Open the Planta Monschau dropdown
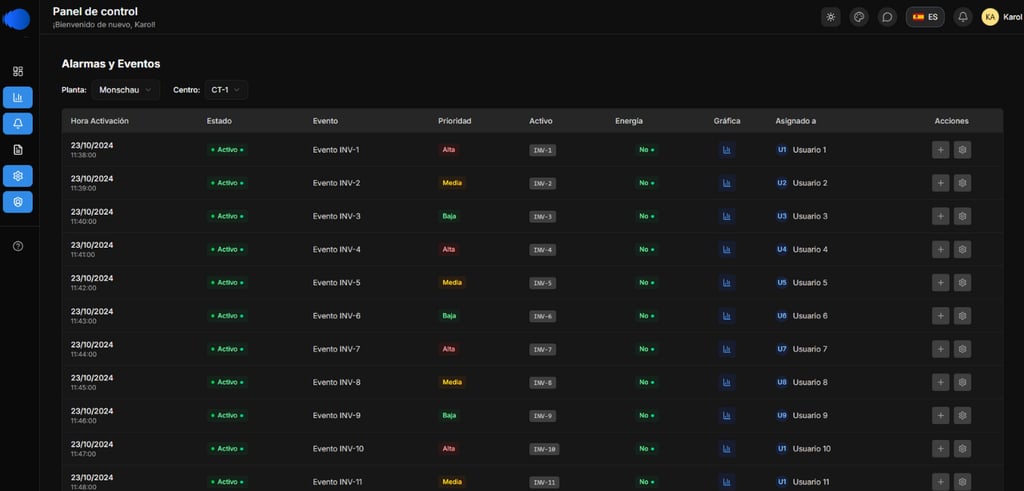1024x491 pixels. tap(125, 90)
